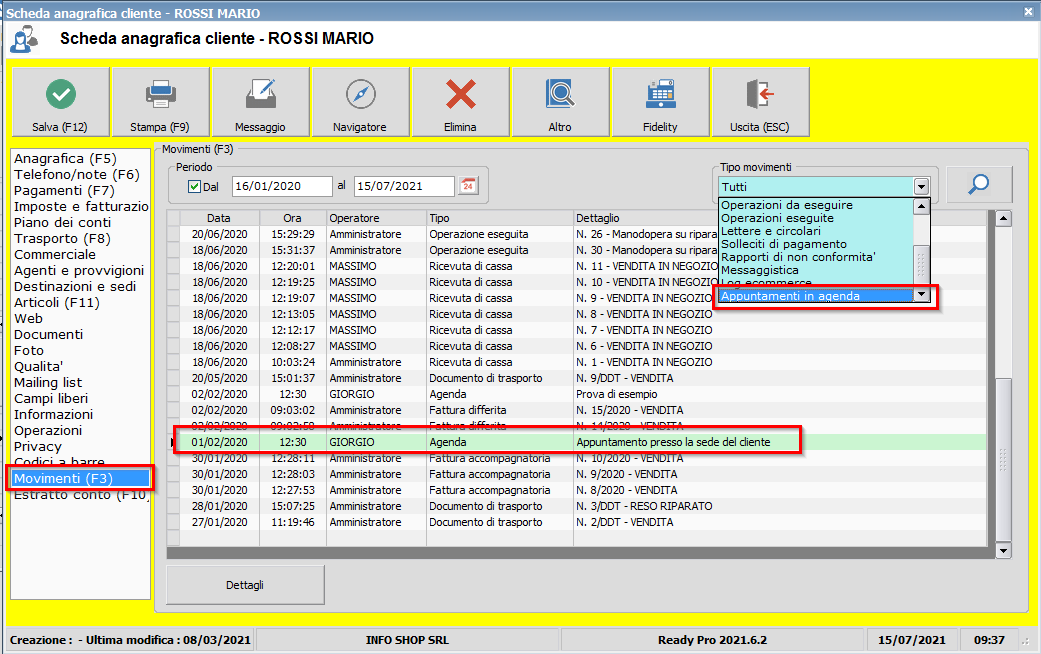Open Agenti e provvigioni section

[79, 270]
